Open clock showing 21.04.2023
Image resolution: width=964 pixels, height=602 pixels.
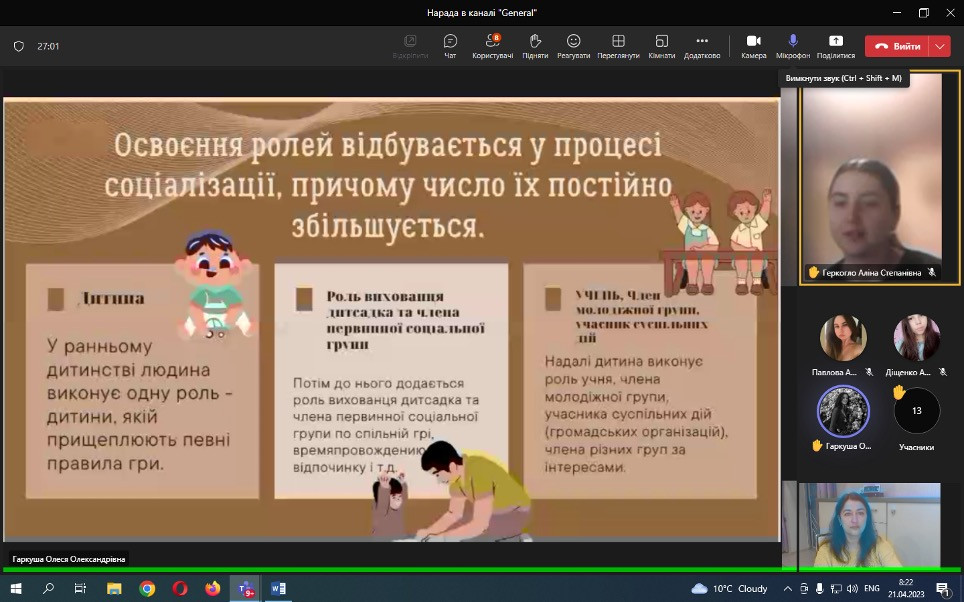(906, 588)
